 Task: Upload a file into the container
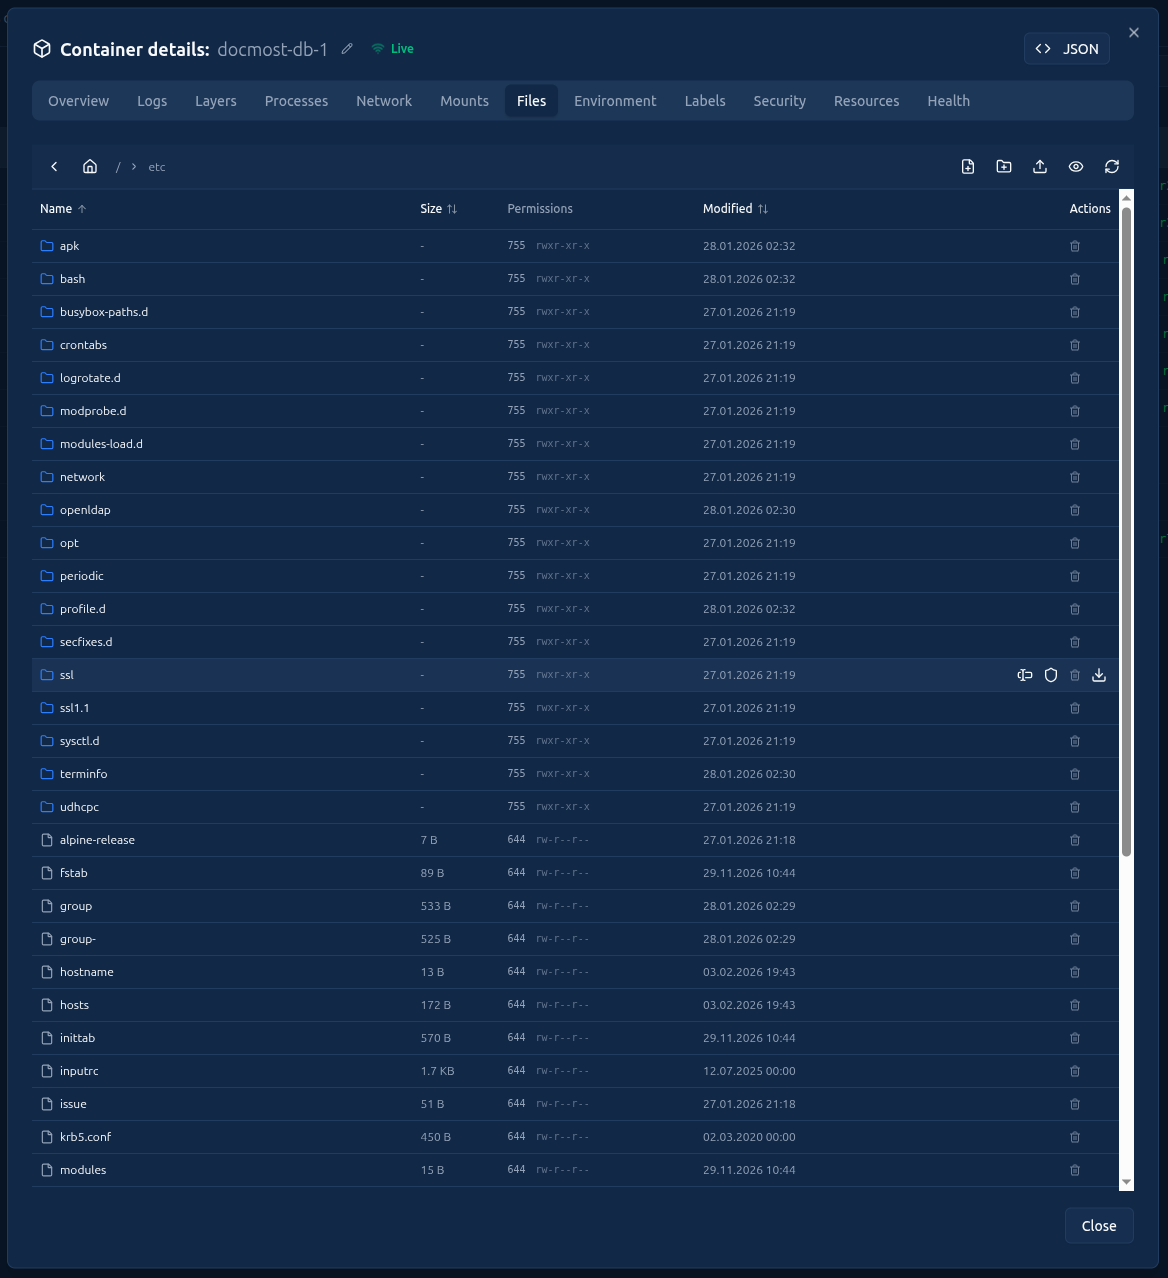(x=1040, y=166)
